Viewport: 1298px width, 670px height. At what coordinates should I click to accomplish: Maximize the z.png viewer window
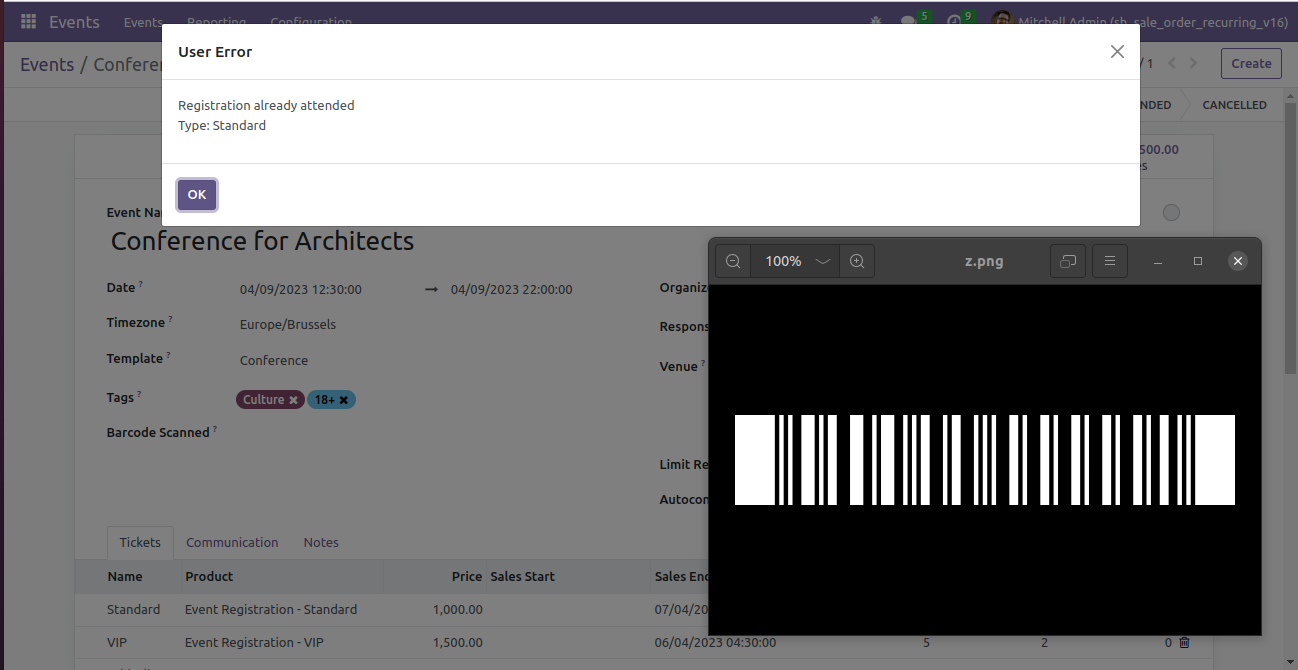coord(1198,261)
